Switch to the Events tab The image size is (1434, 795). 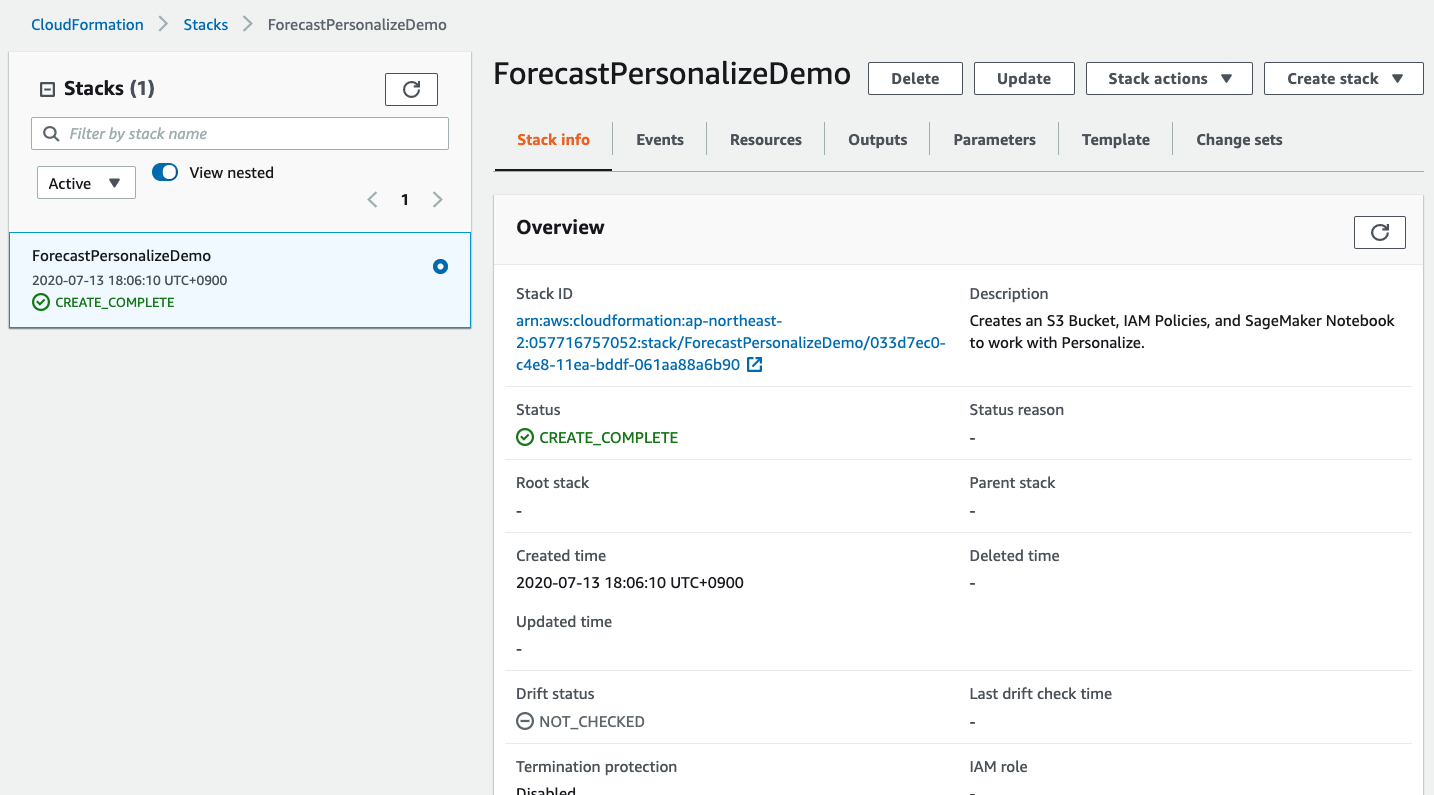pos(660,140)
